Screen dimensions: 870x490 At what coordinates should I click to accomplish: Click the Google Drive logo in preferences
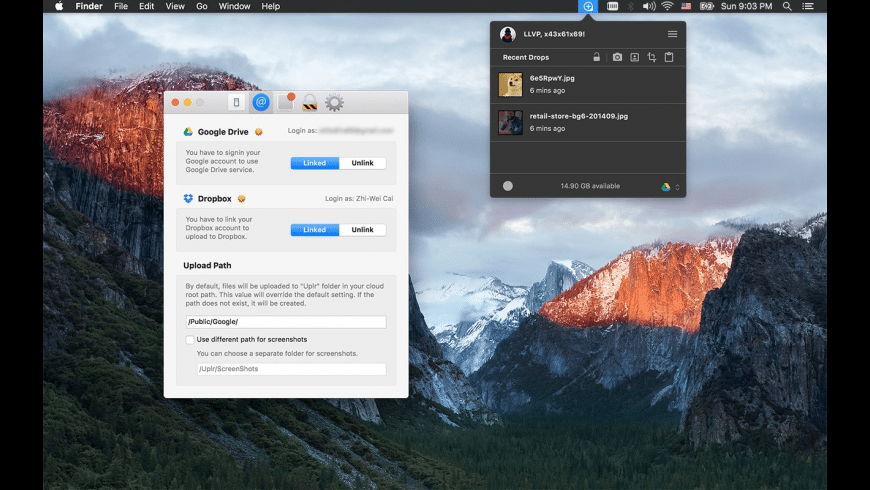[188, 132]
